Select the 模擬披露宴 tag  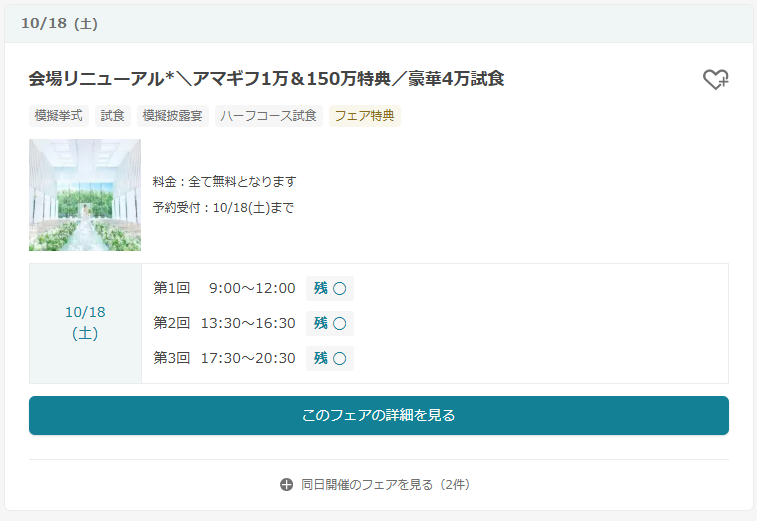[172, 116]
